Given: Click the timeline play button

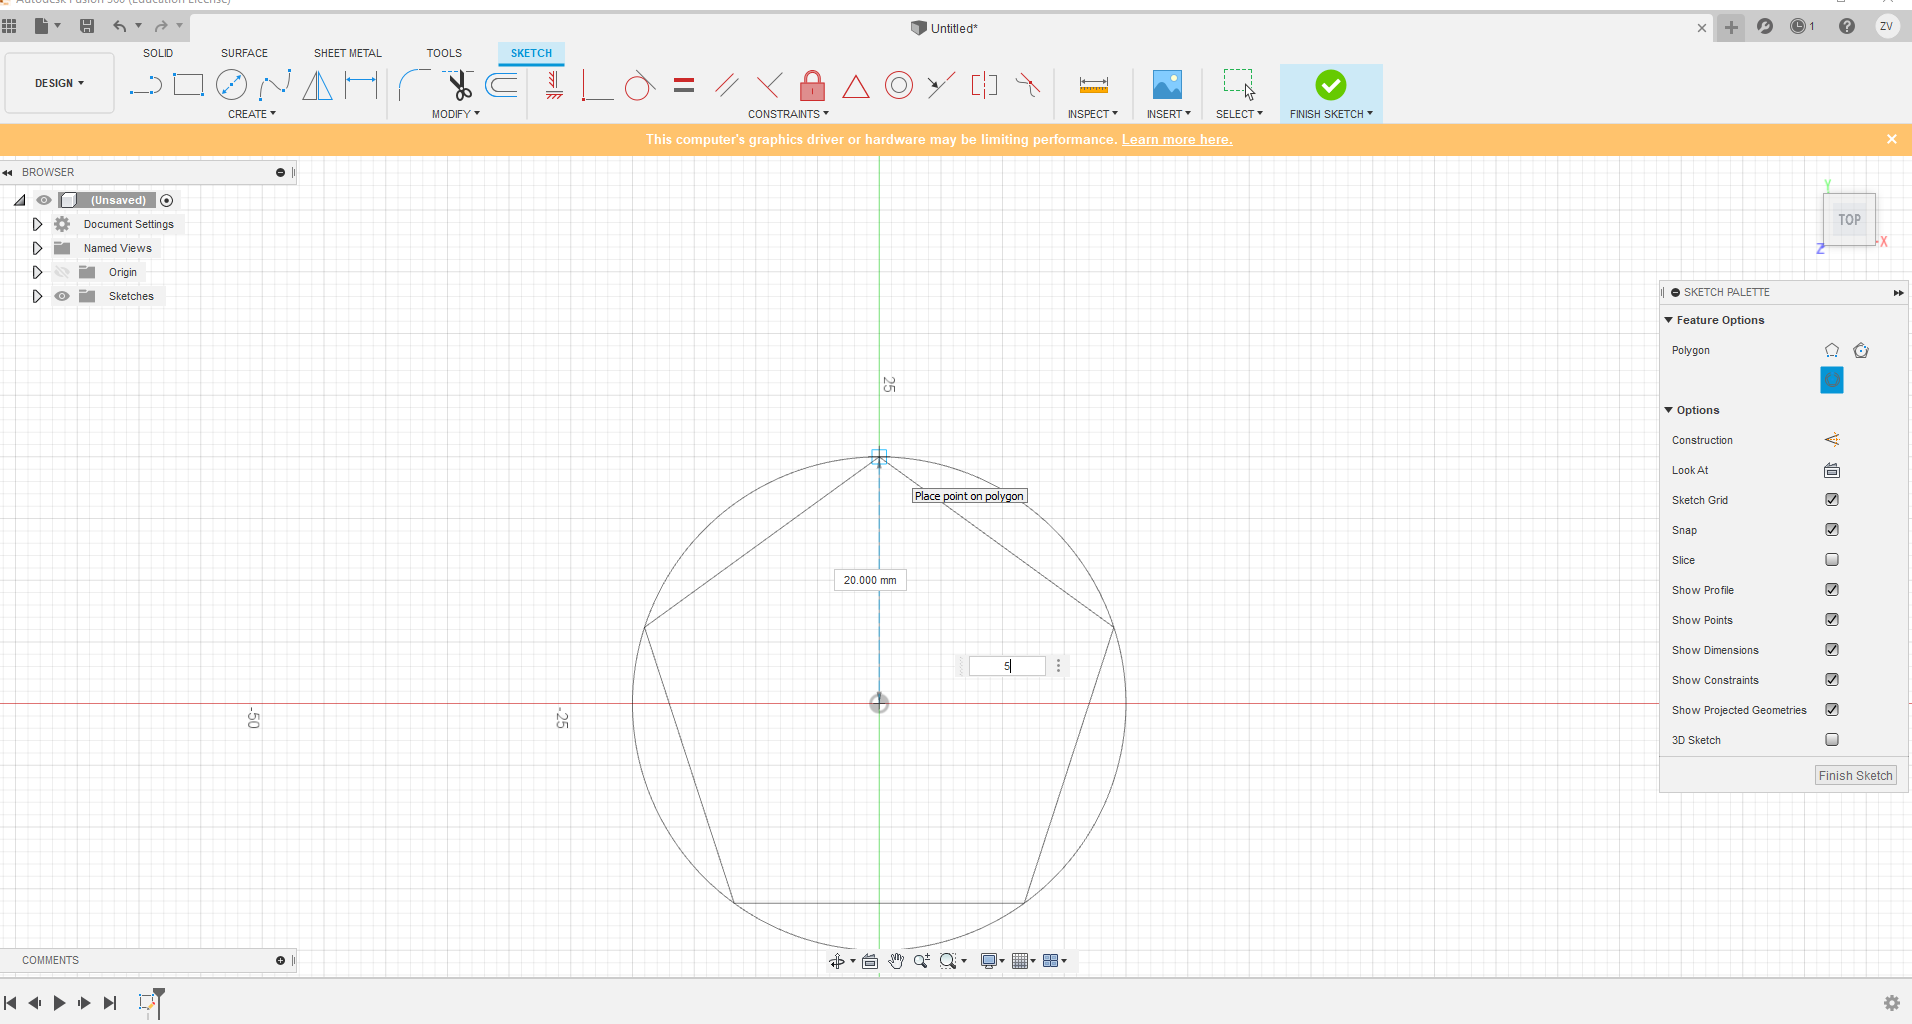Looking at the screenshot, I should coord(59,1003).
